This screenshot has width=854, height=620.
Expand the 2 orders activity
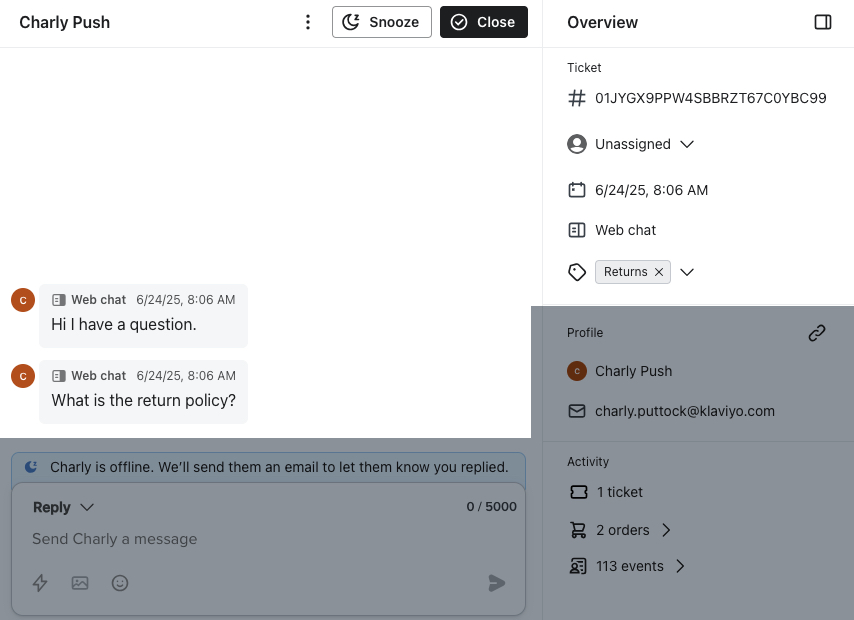pos(666,530)
